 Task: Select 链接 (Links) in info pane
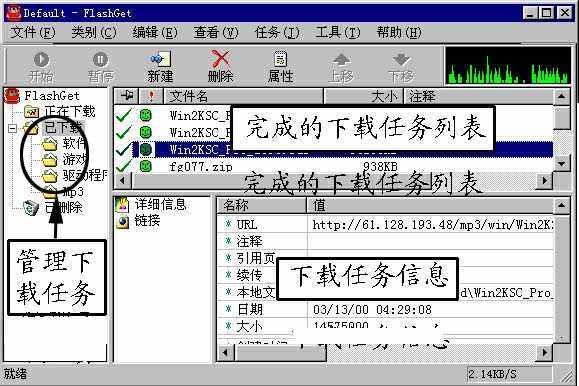coord(147,221)
